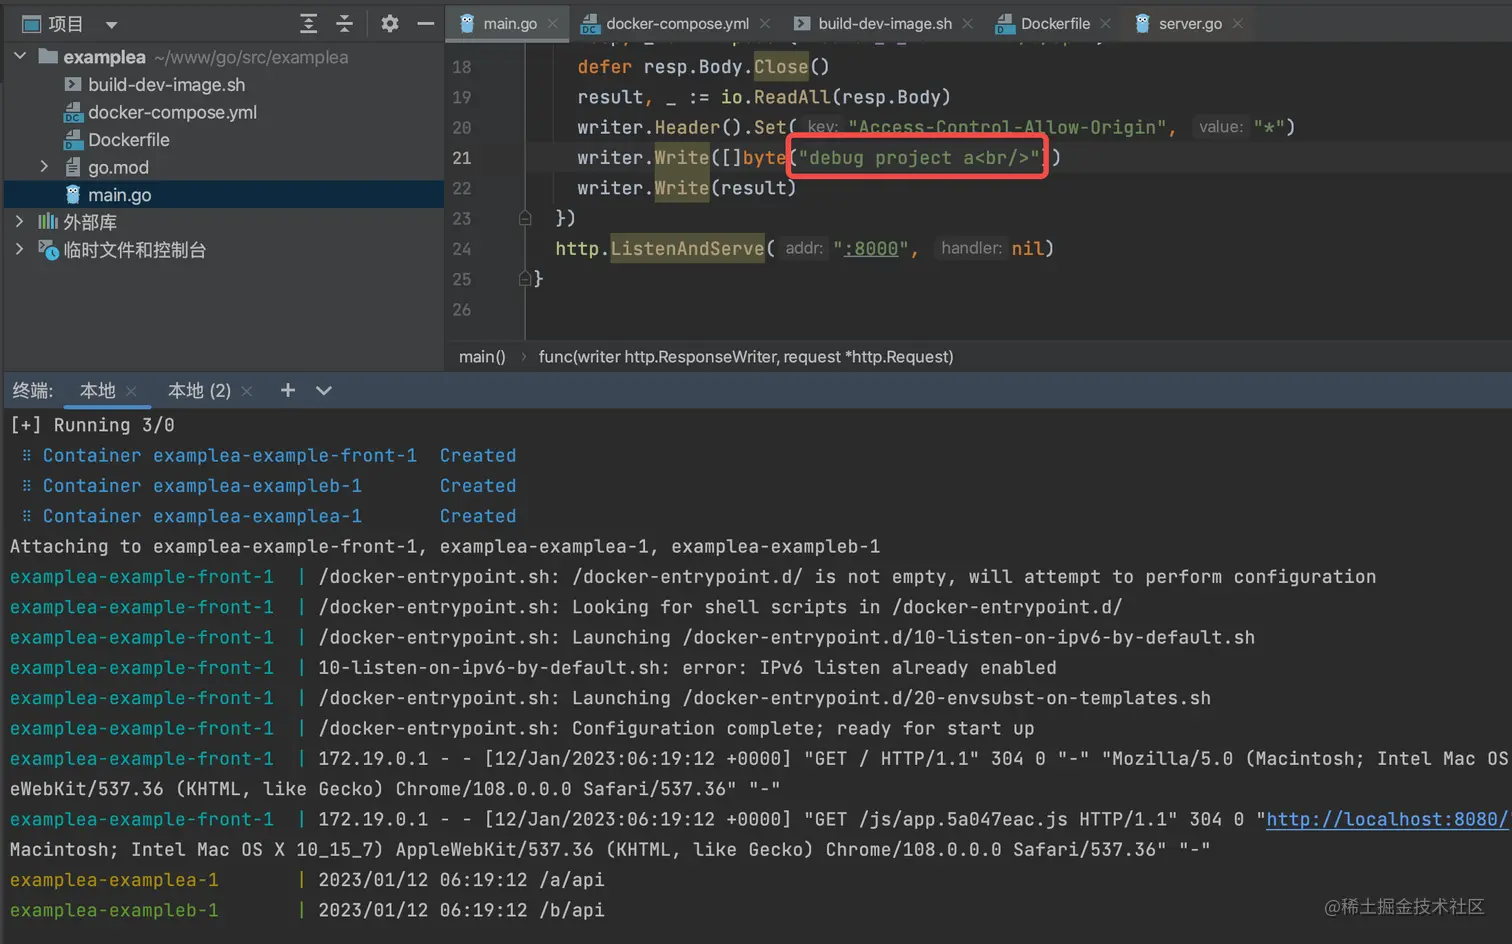The height and width of the screenshot is (944, 1512).
Task: Click main() in the breadcrumb bar
Action: [x=482, y=357]
